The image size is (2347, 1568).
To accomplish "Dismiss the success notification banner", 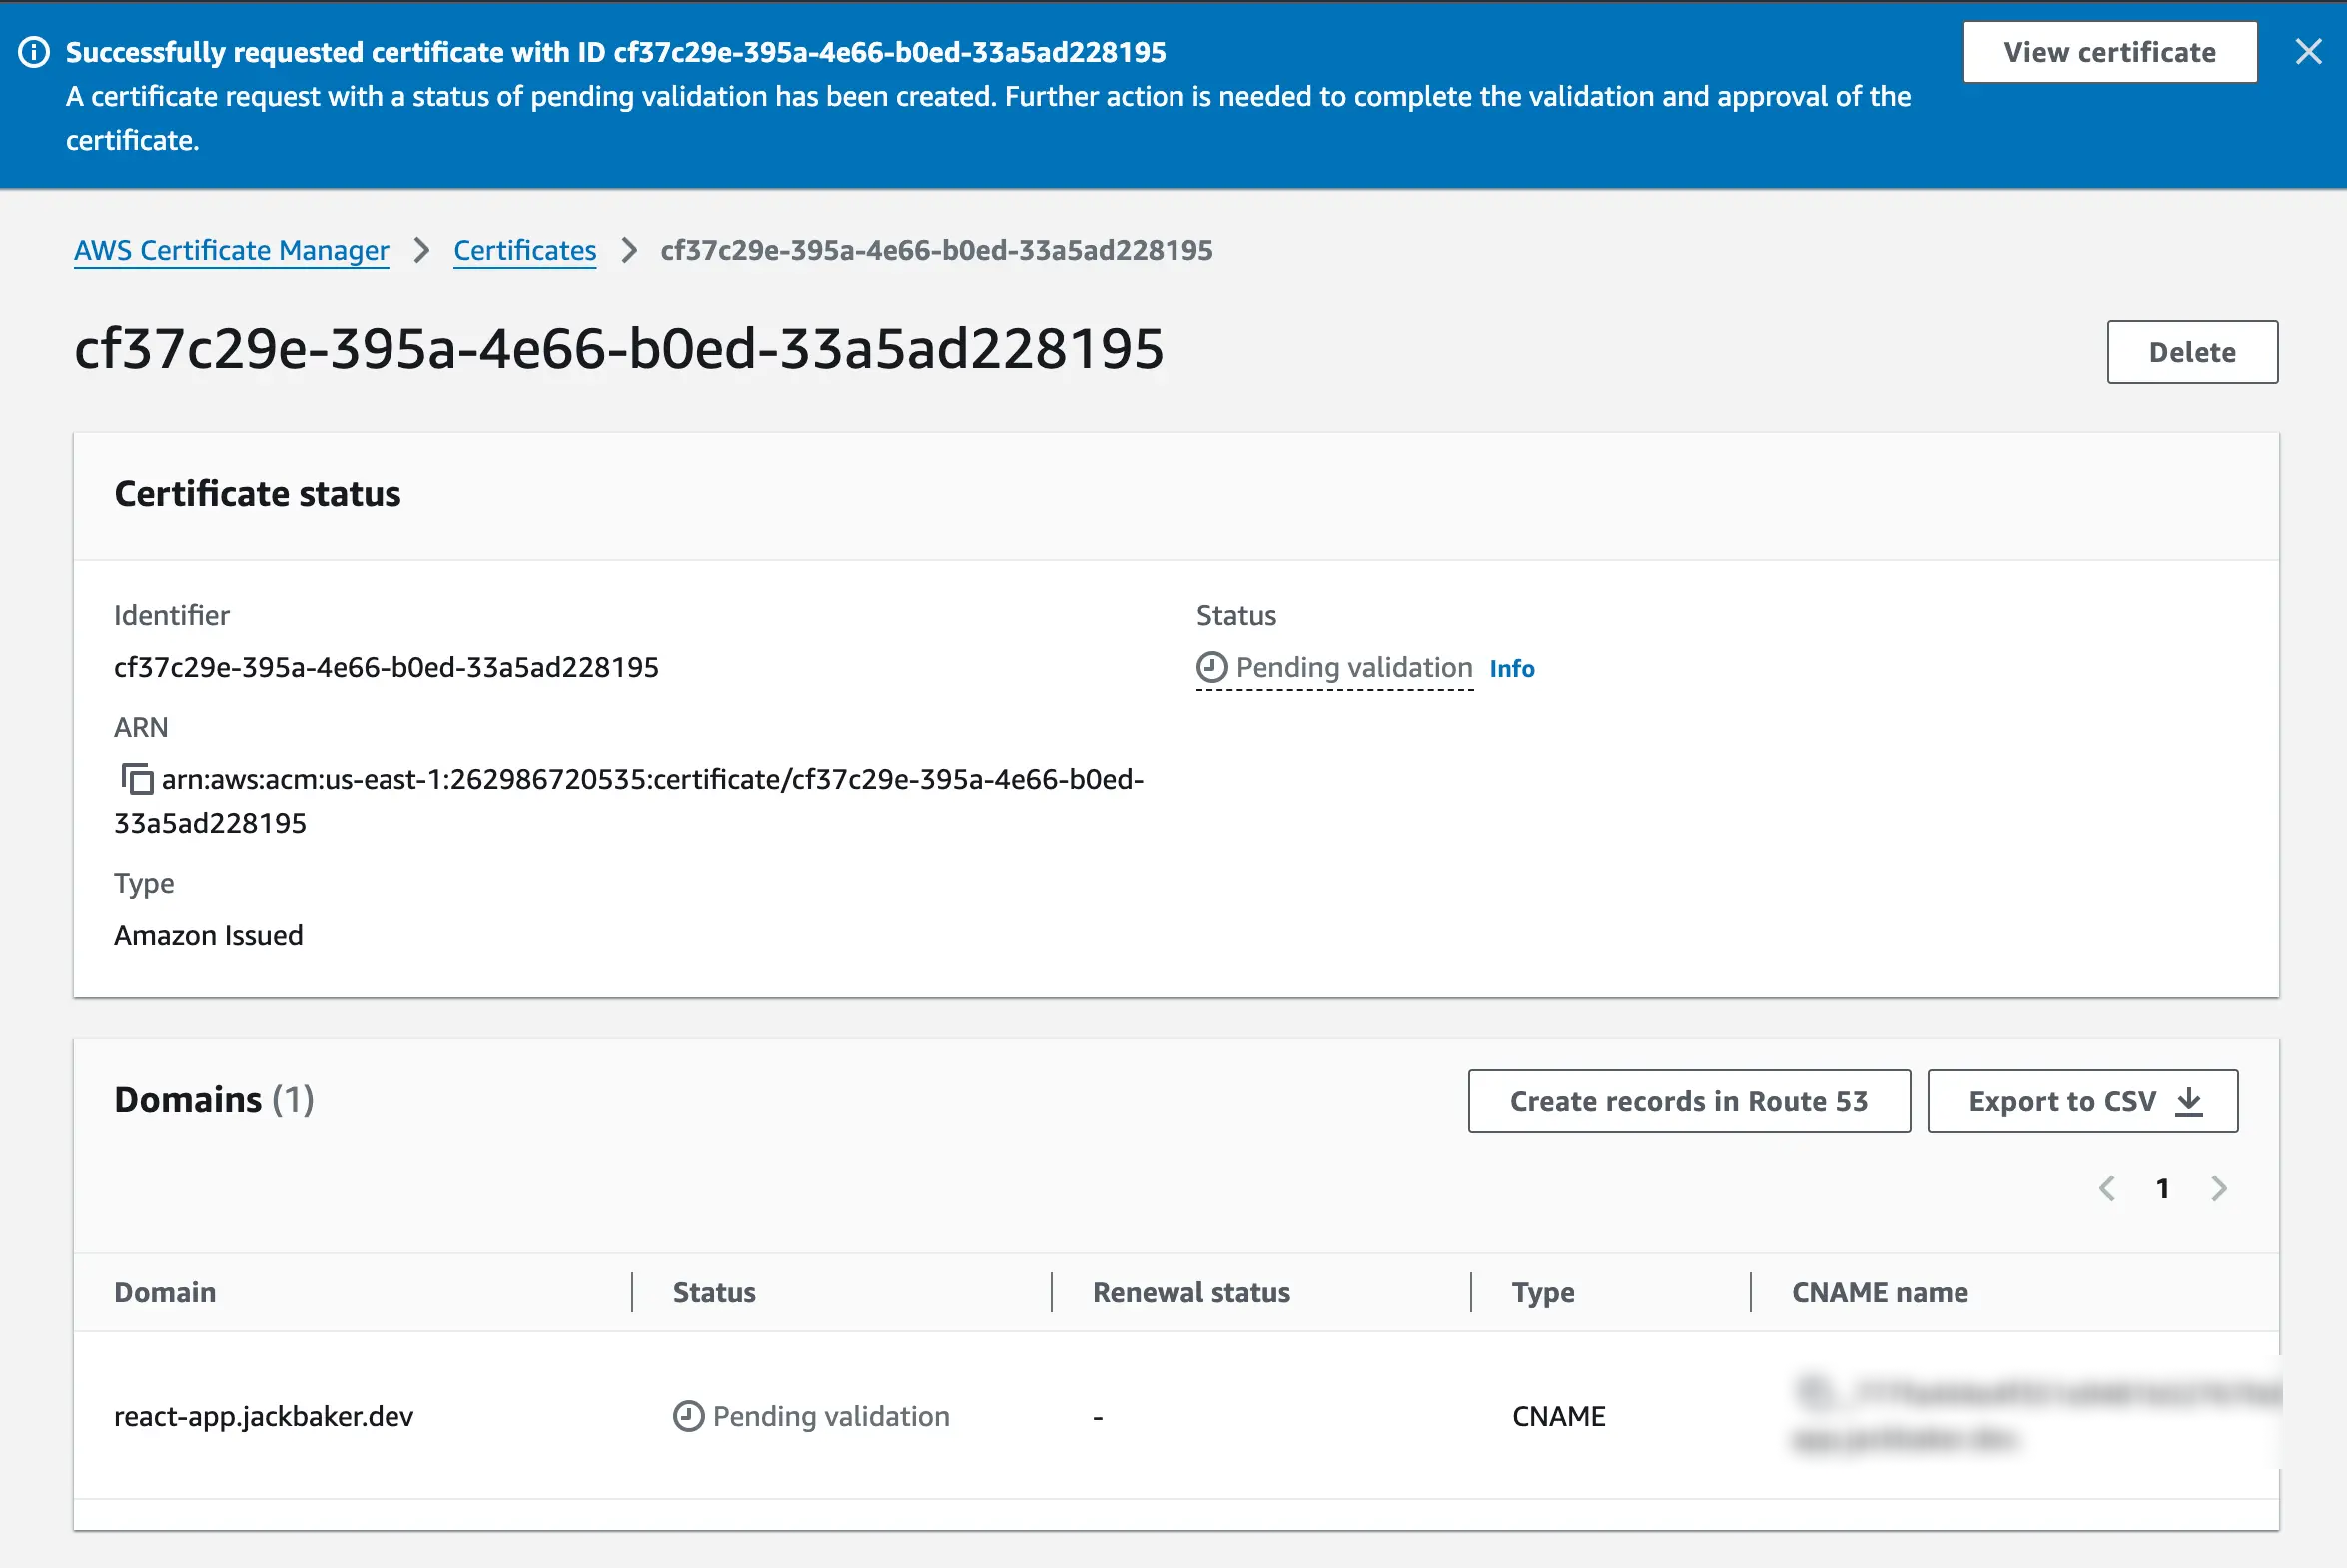I will 2308,52.
